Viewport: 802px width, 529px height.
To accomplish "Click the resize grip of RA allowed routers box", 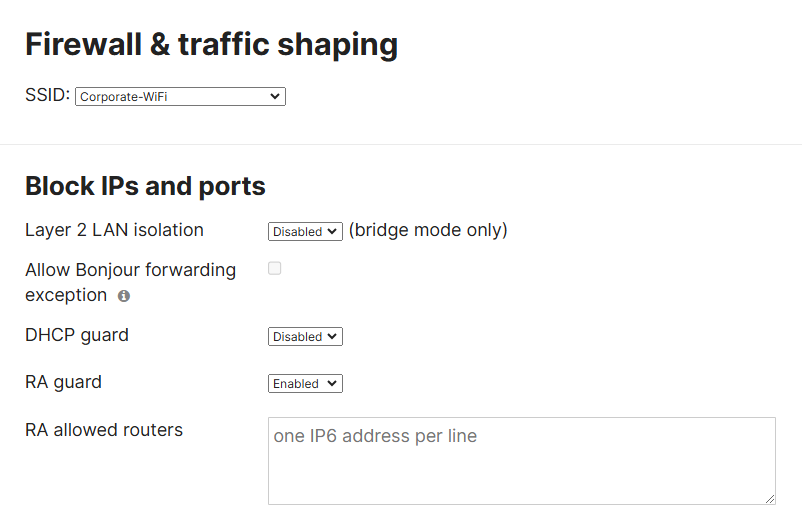I will click(770, 499).
